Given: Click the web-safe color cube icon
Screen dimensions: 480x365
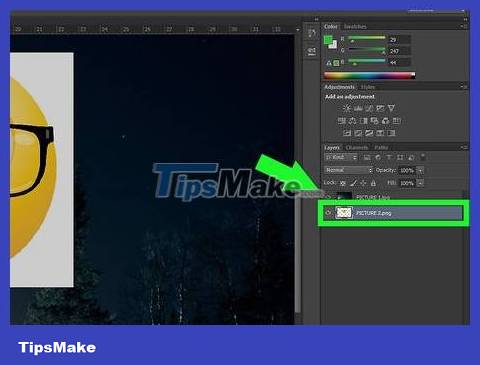Looking at the screenshot, I should click(x=336, y=63).
